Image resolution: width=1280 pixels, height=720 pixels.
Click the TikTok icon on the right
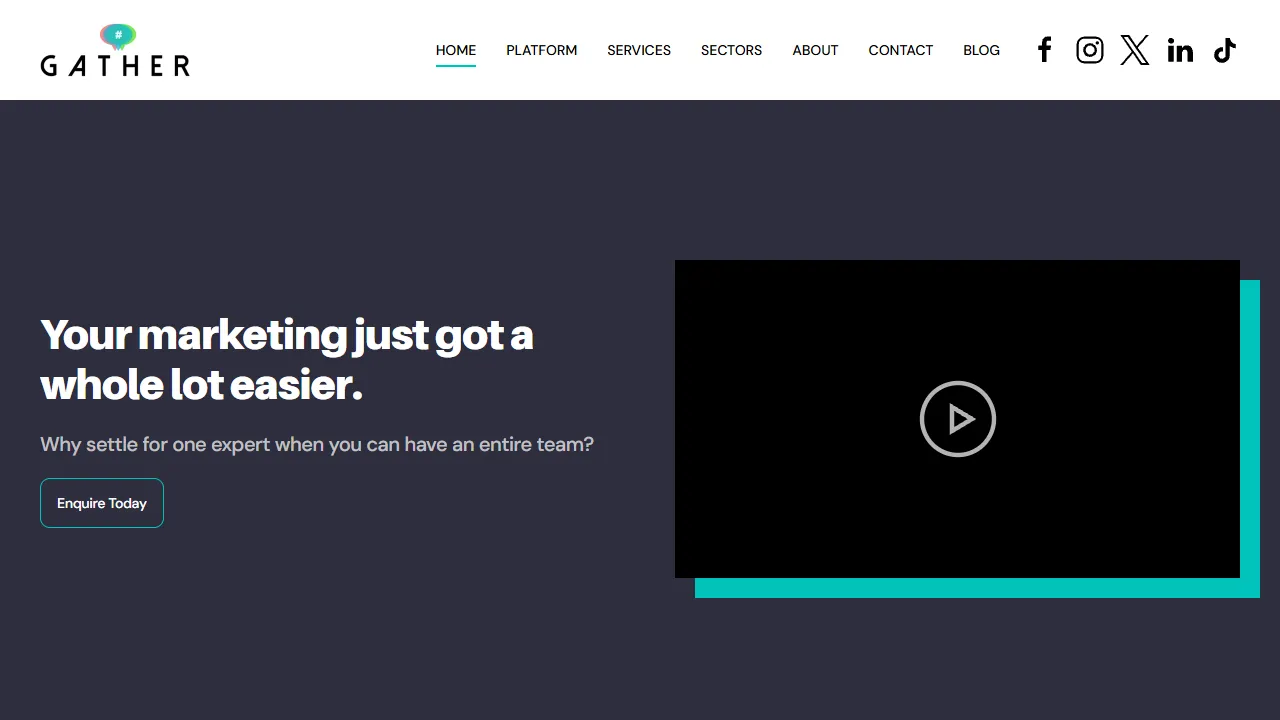click(1225, 50)
